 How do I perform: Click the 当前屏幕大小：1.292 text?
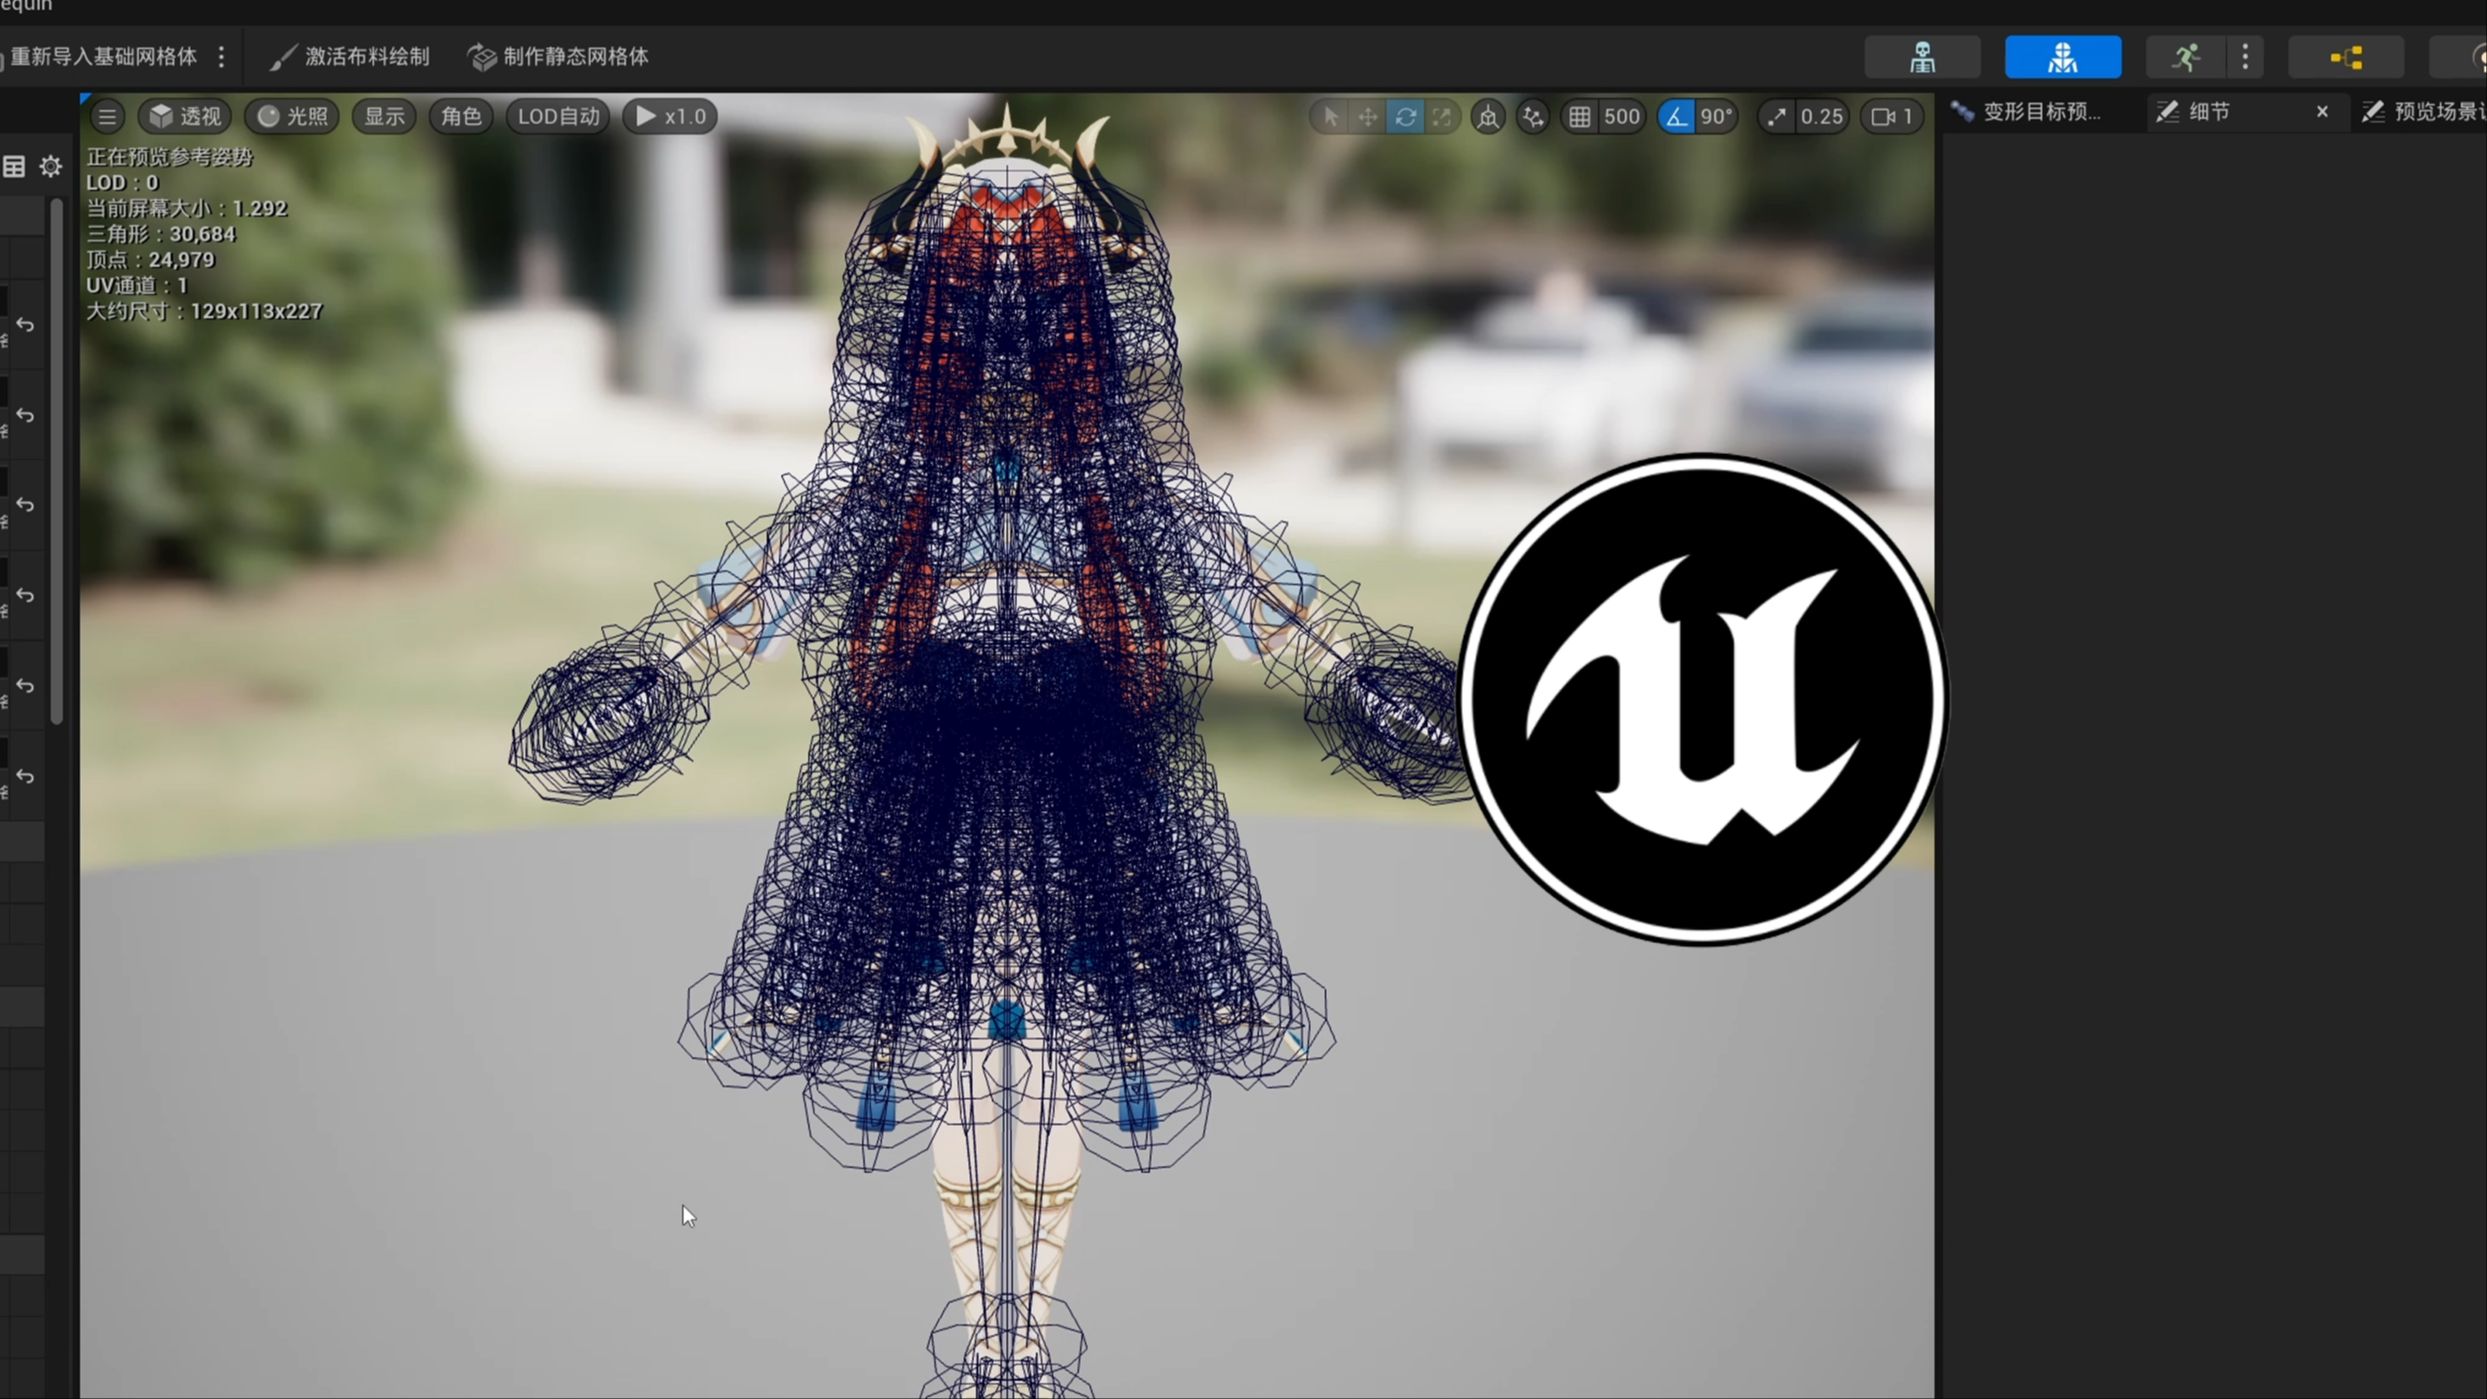point(187,208)
